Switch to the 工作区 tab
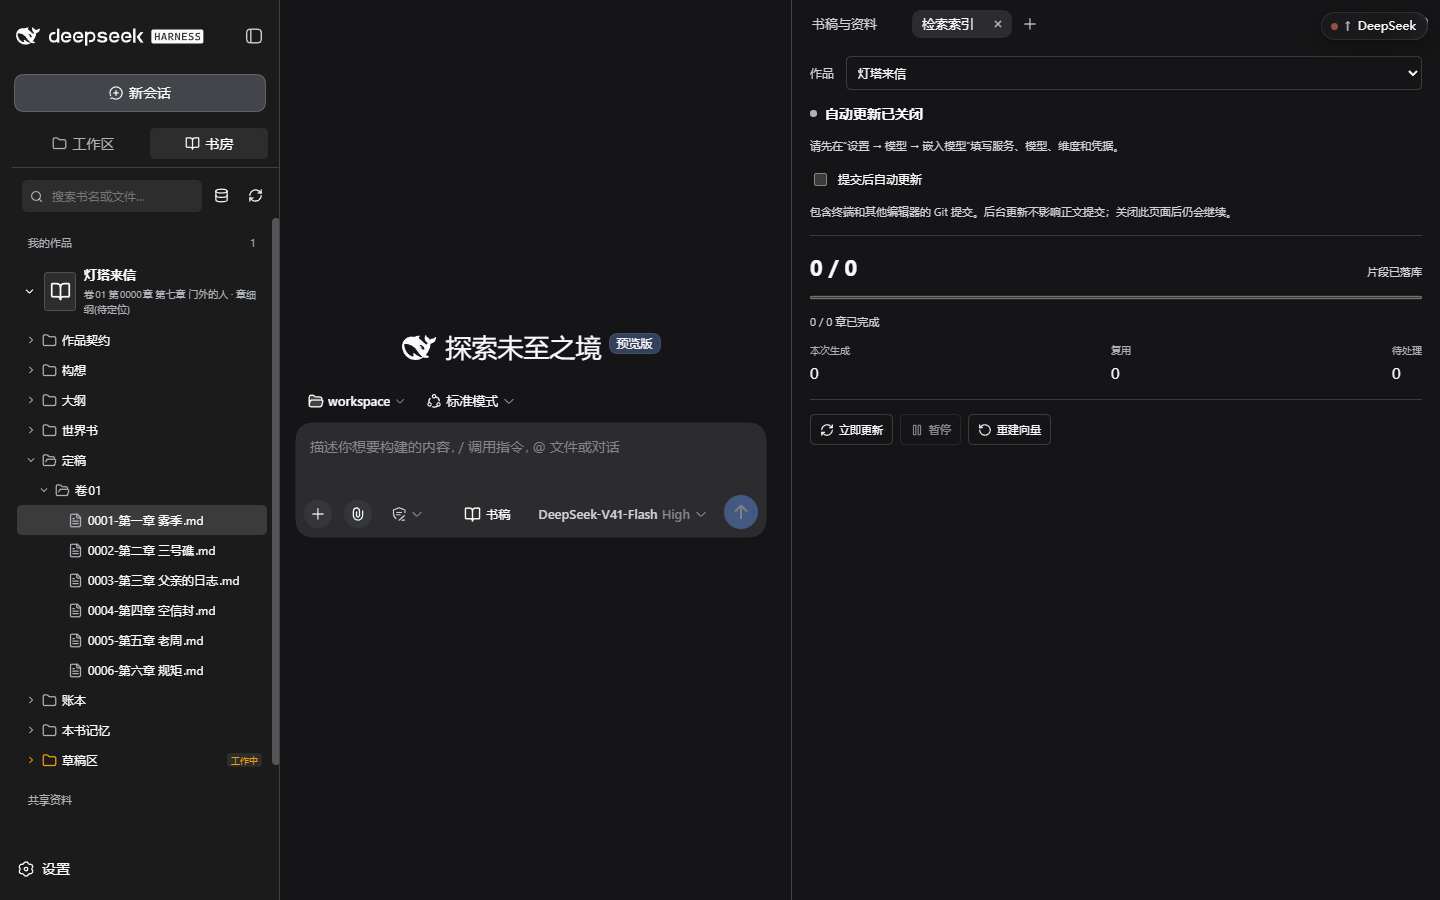The width and height of the screenshot is (1440, 900). [83, 144]
